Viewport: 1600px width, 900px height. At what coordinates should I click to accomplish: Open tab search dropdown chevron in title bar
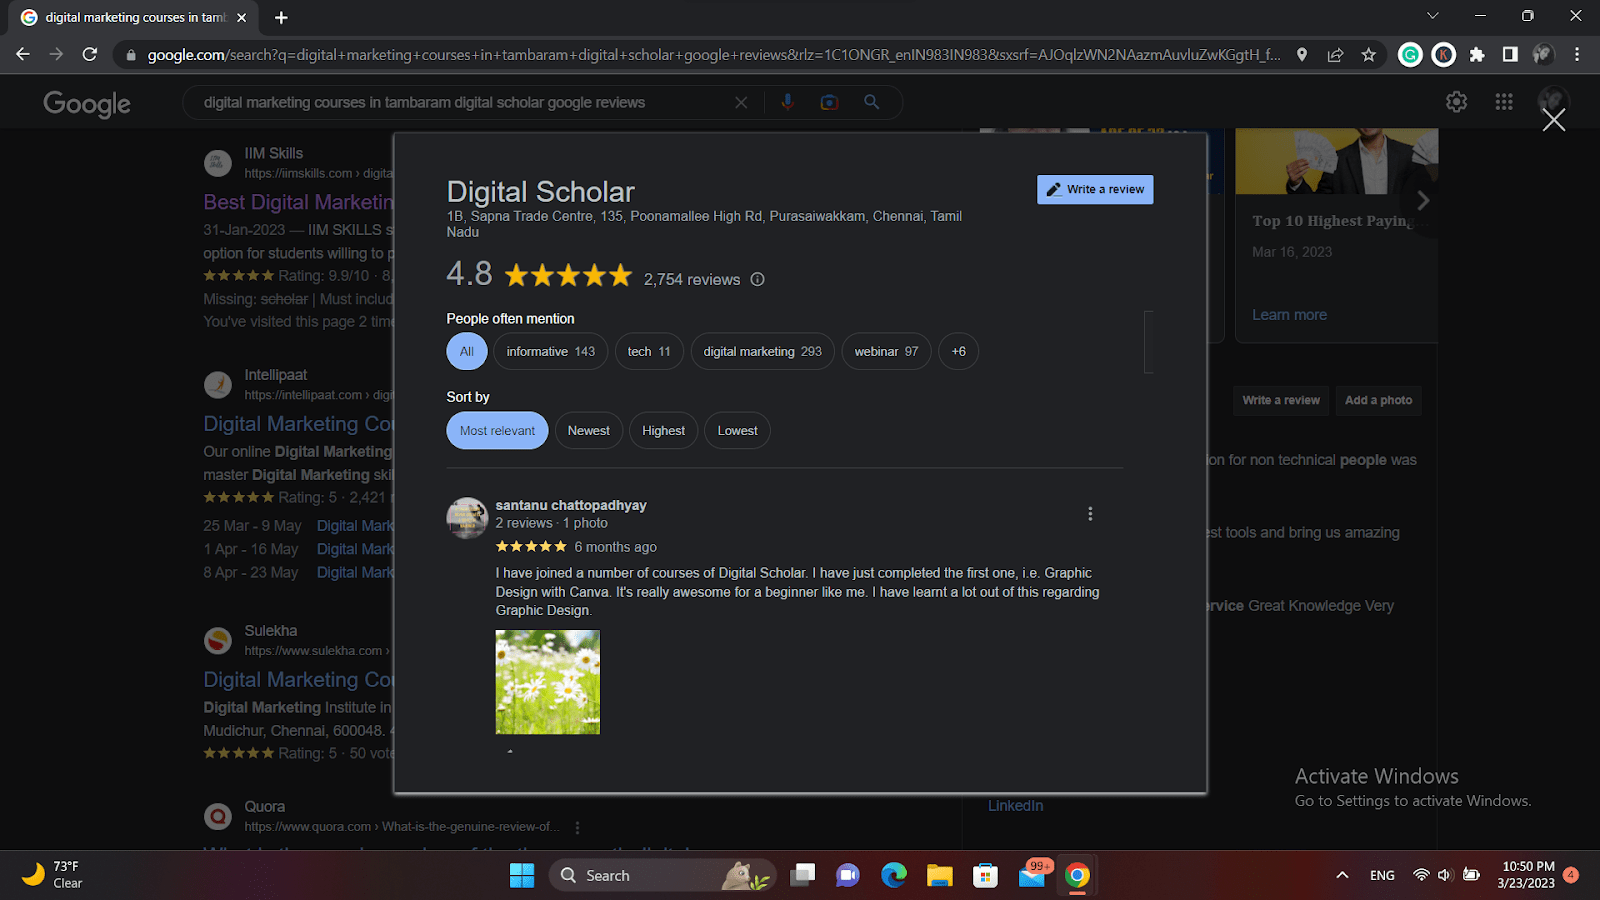click(1432, 16)
